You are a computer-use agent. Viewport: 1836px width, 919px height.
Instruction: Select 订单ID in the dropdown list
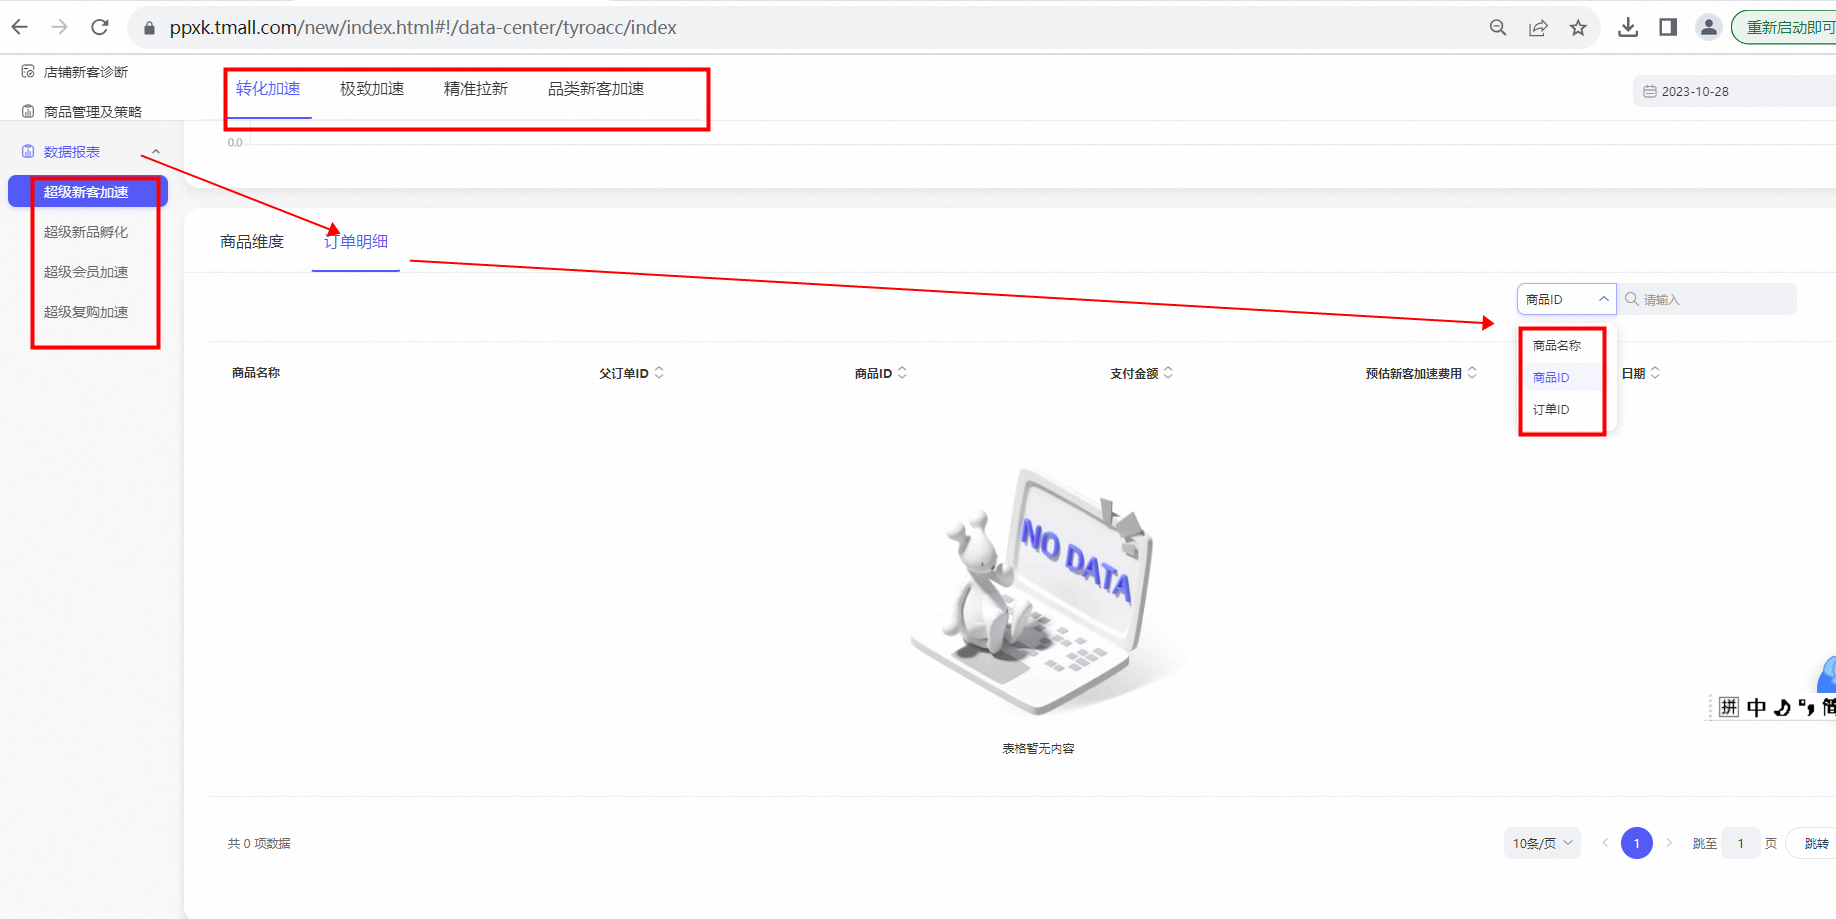pos(1551,410)
